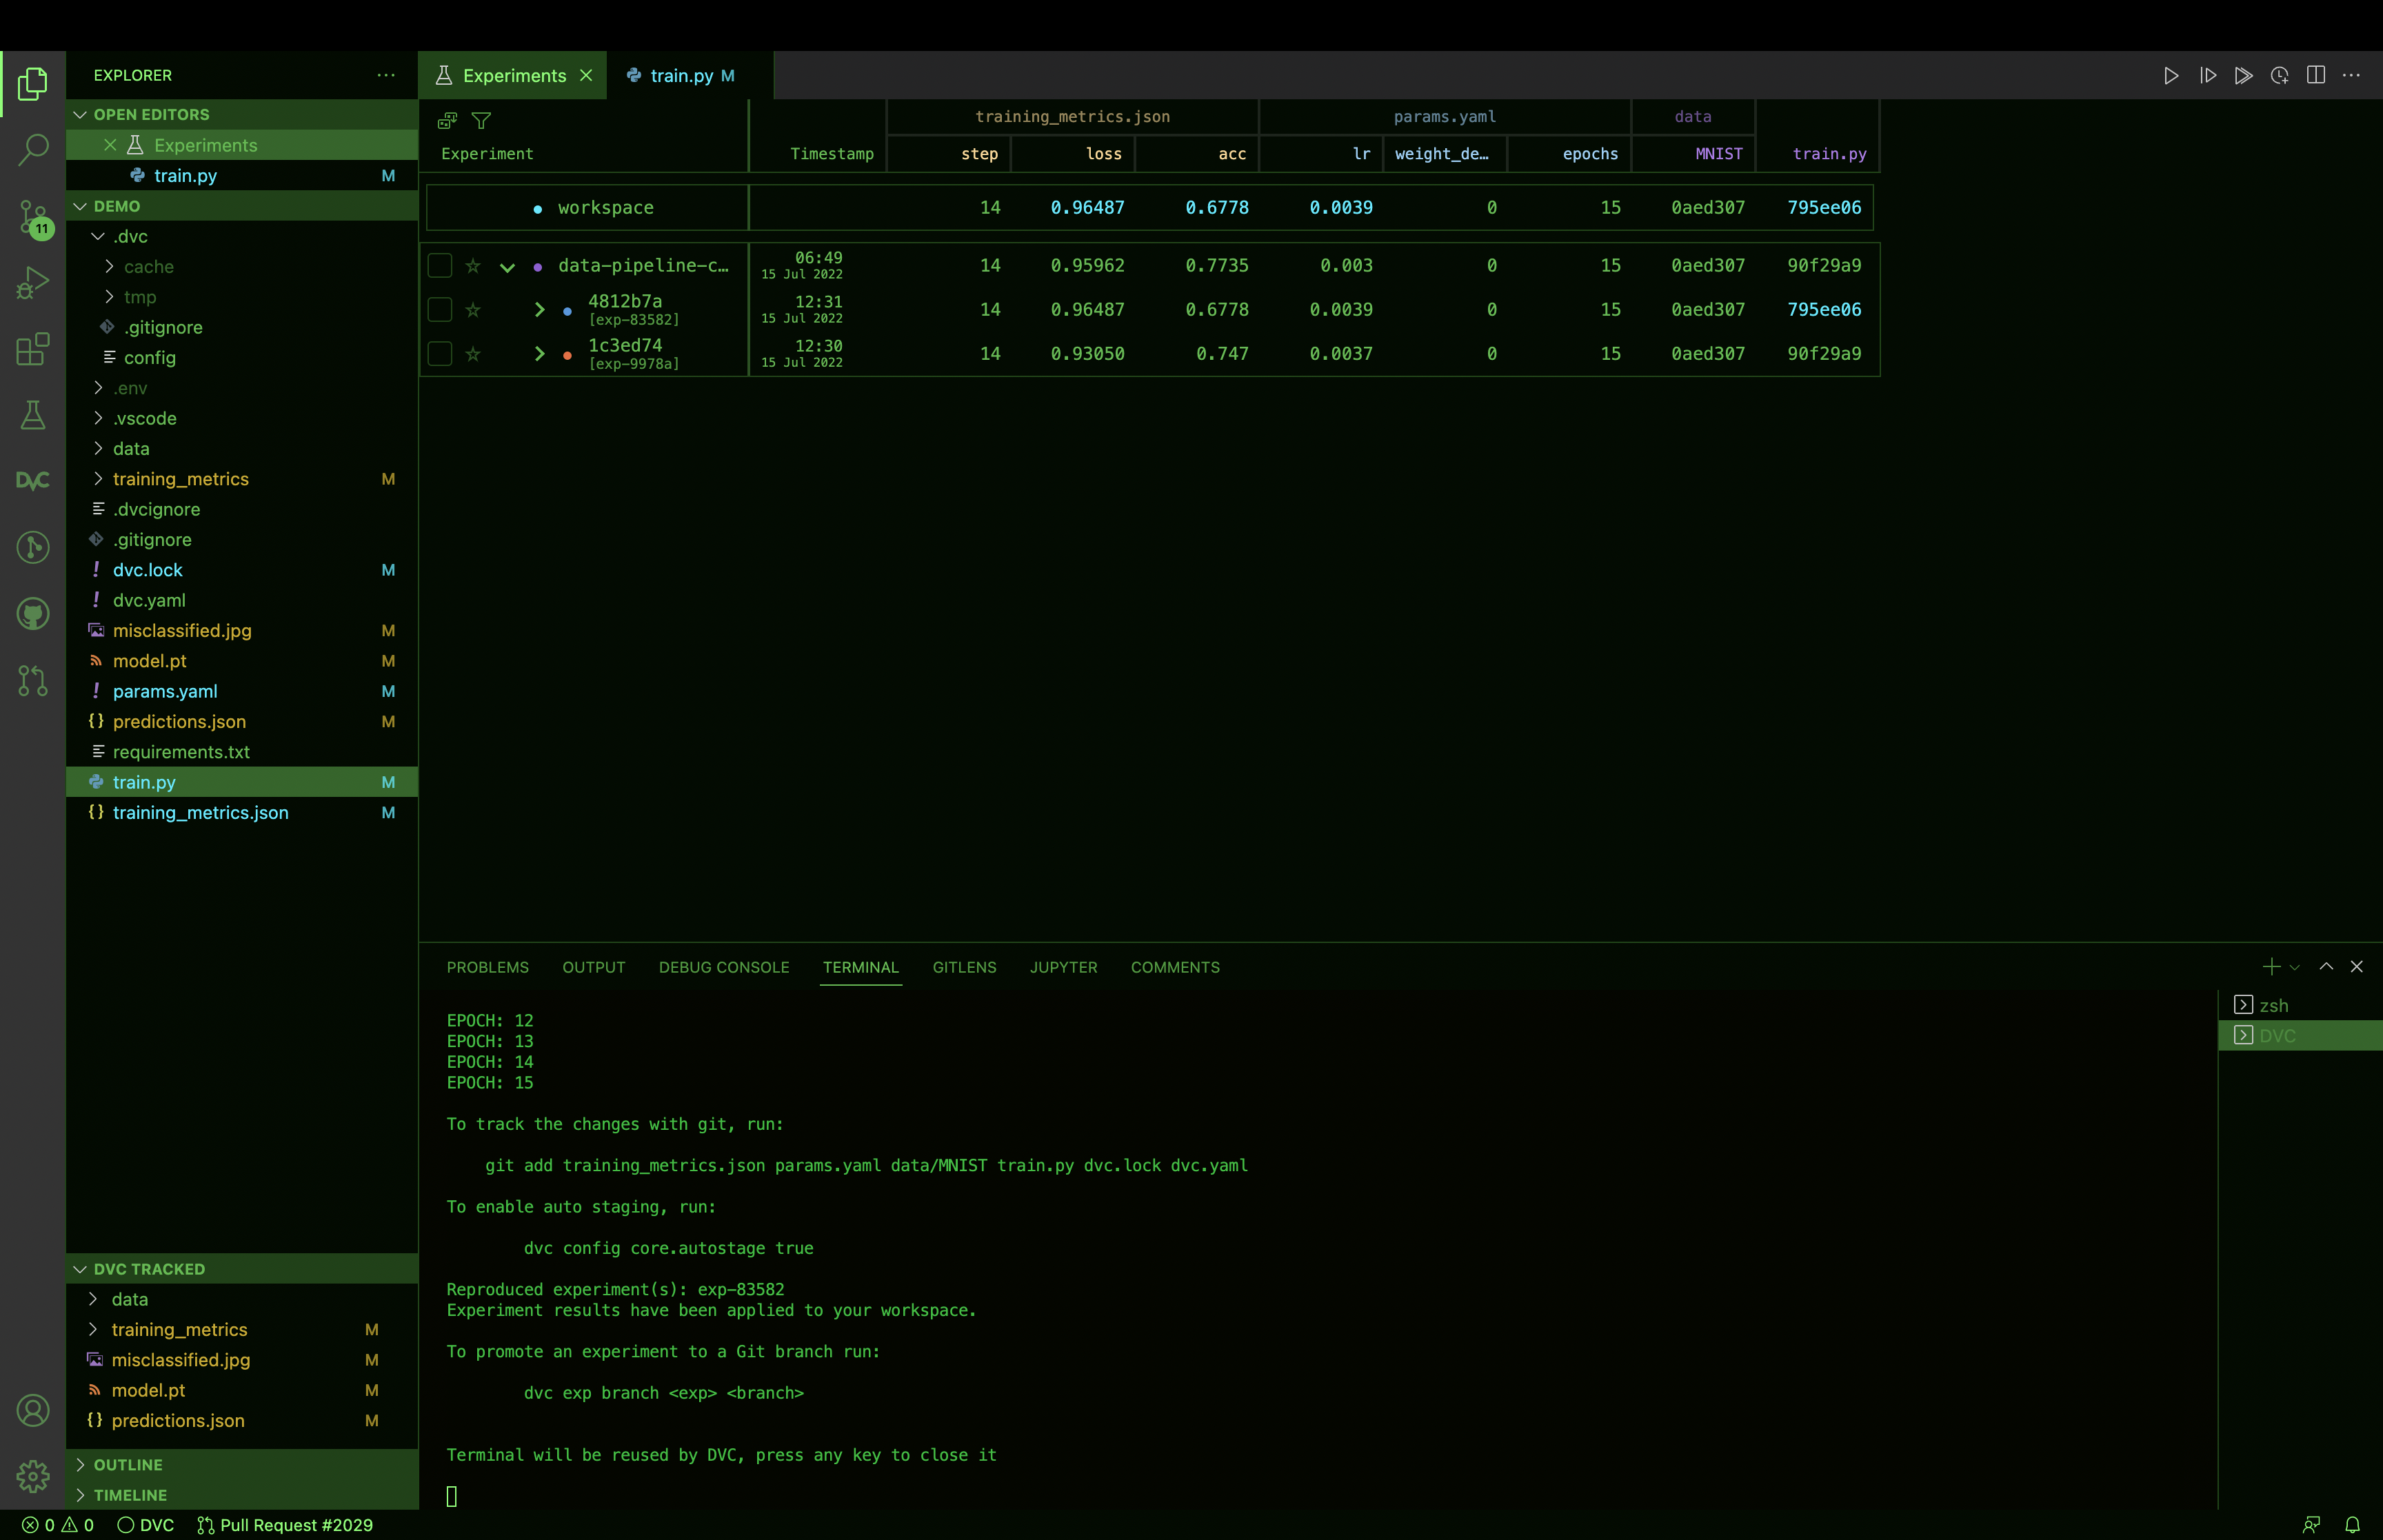Check the 4812b7a experiment row checkbox

click(x=440, y=310)
